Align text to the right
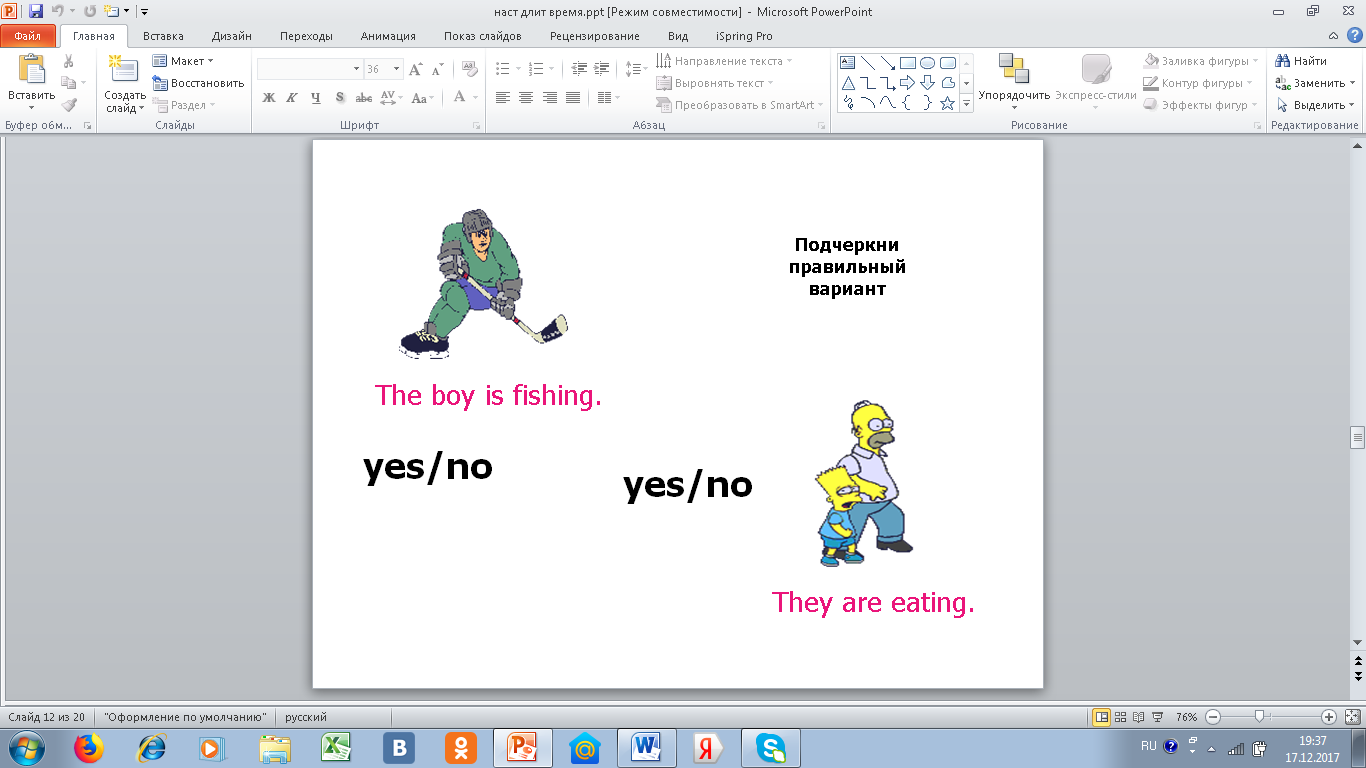This screenshot has height=768, width=1366. (549, 97)
